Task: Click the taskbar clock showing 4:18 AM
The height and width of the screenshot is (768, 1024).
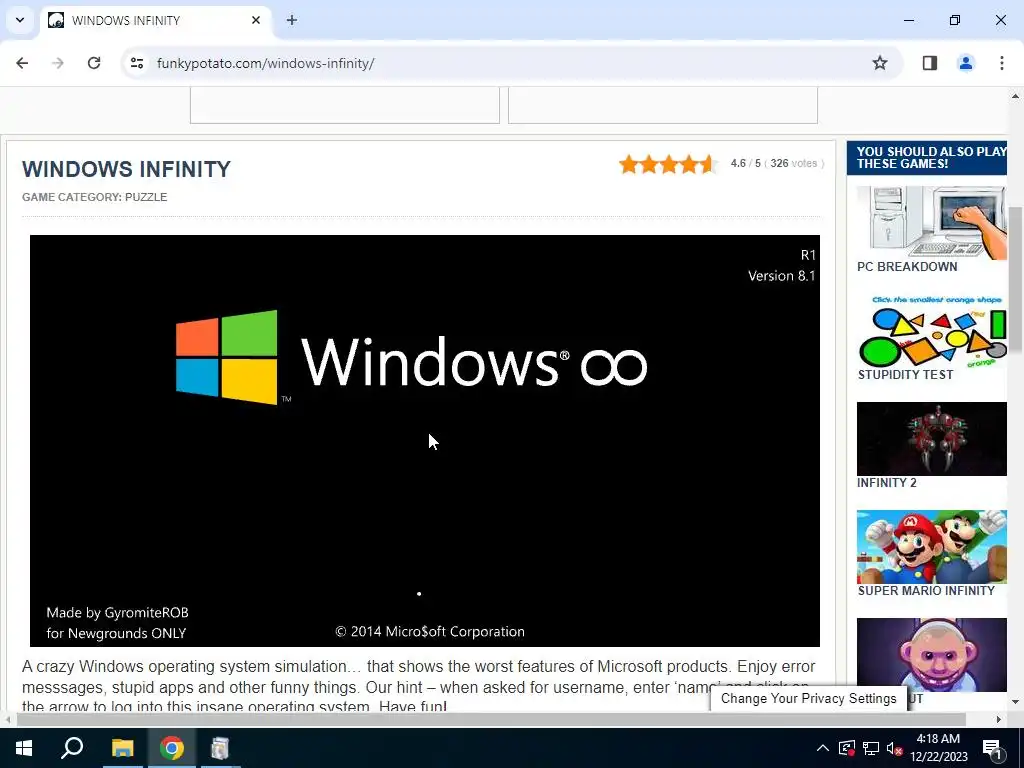Action: click(938, 748)
